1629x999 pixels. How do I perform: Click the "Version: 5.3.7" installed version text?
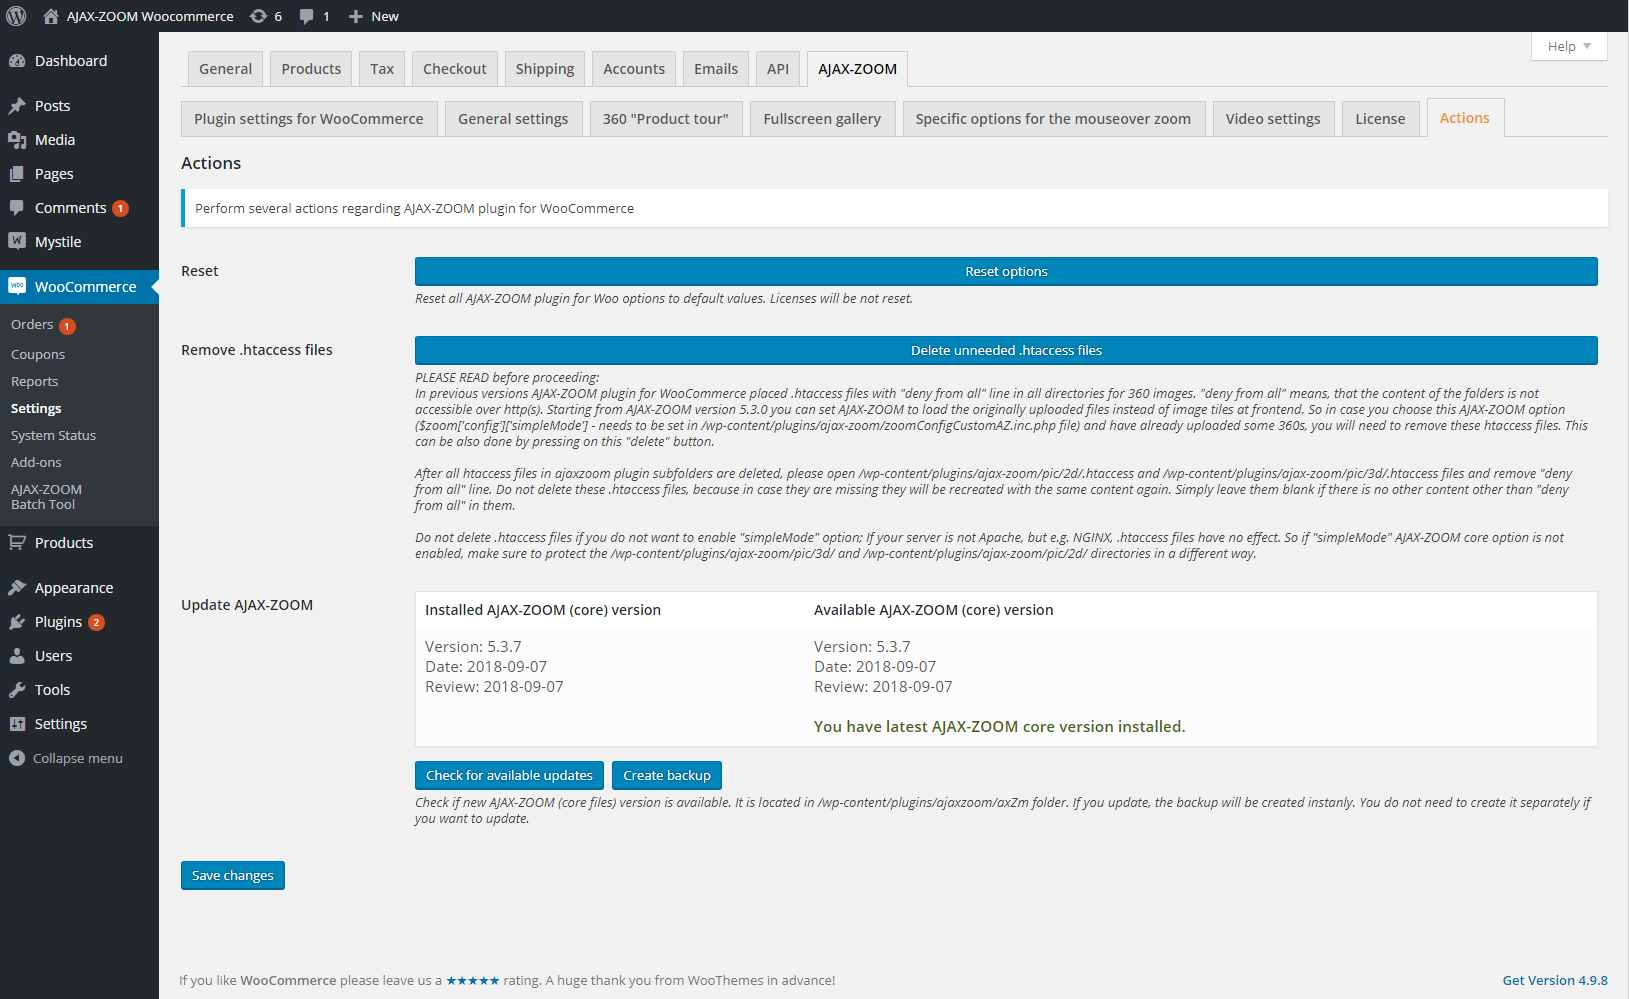[473, 647]
